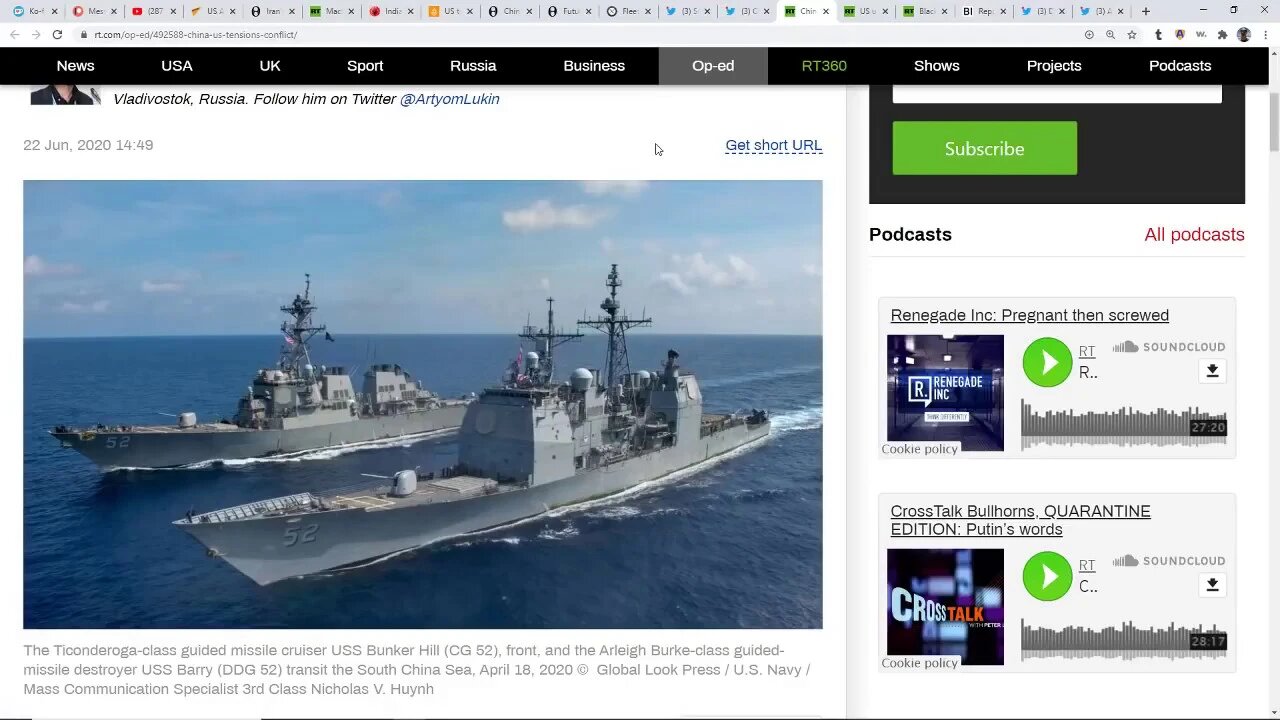Seek in the Renegade Inc waveform
The height and width of the screenshot is (720, 1280).
1124,425
